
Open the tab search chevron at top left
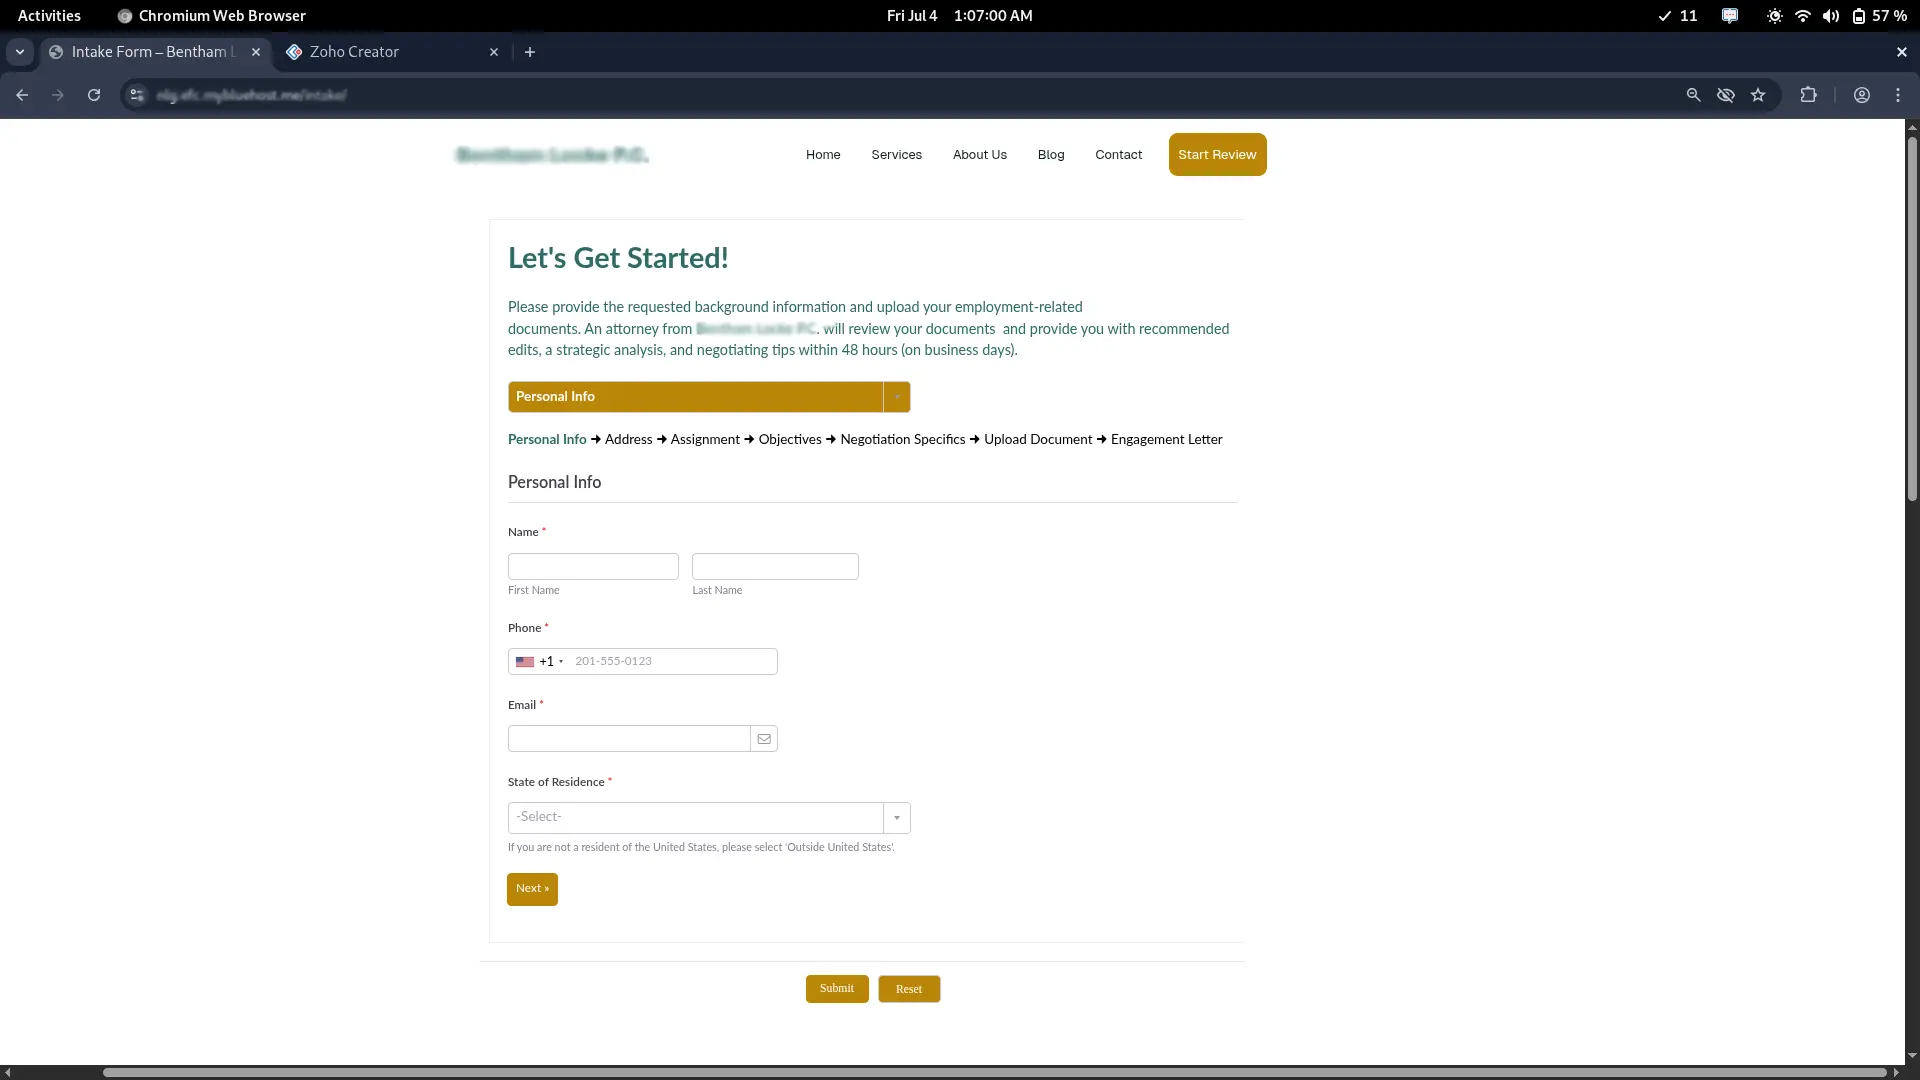pos(19,52)
